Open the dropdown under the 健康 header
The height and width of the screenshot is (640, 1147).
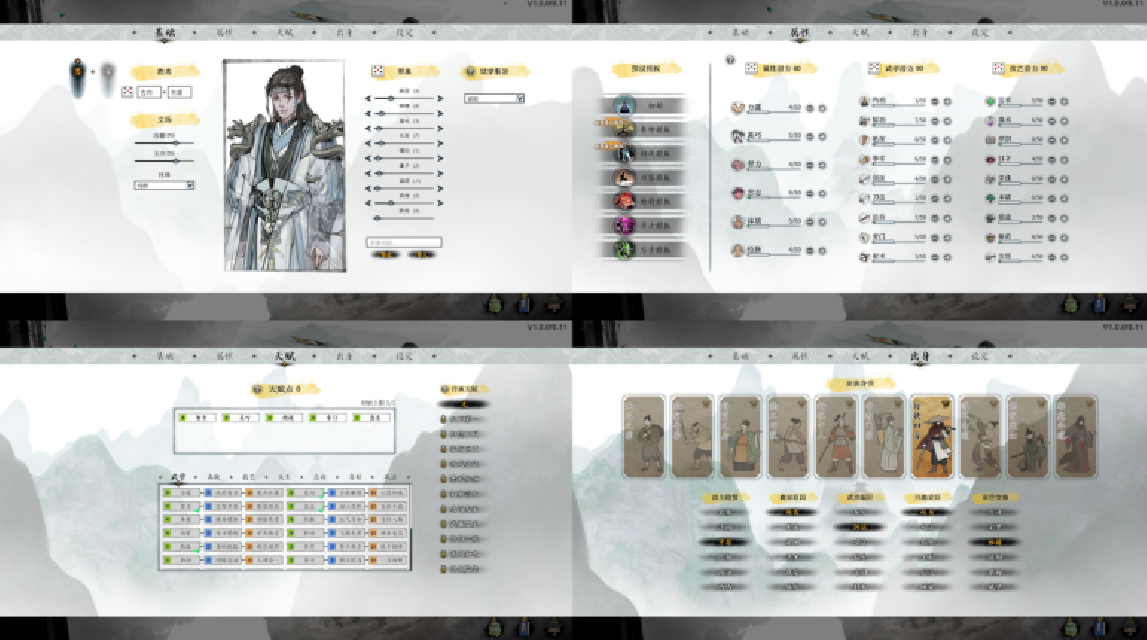pyautogui.click(x=494, y=98)
